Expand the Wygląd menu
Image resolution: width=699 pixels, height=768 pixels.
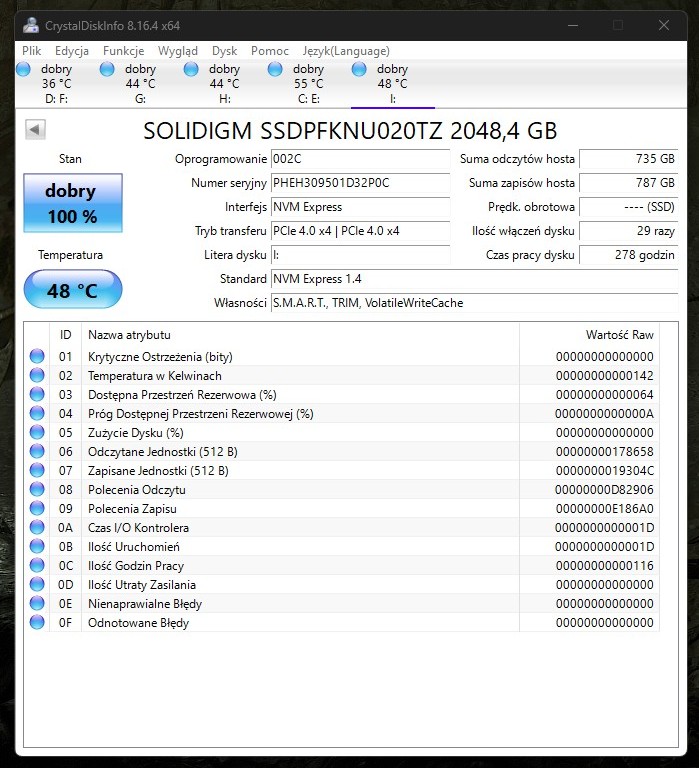177,51
